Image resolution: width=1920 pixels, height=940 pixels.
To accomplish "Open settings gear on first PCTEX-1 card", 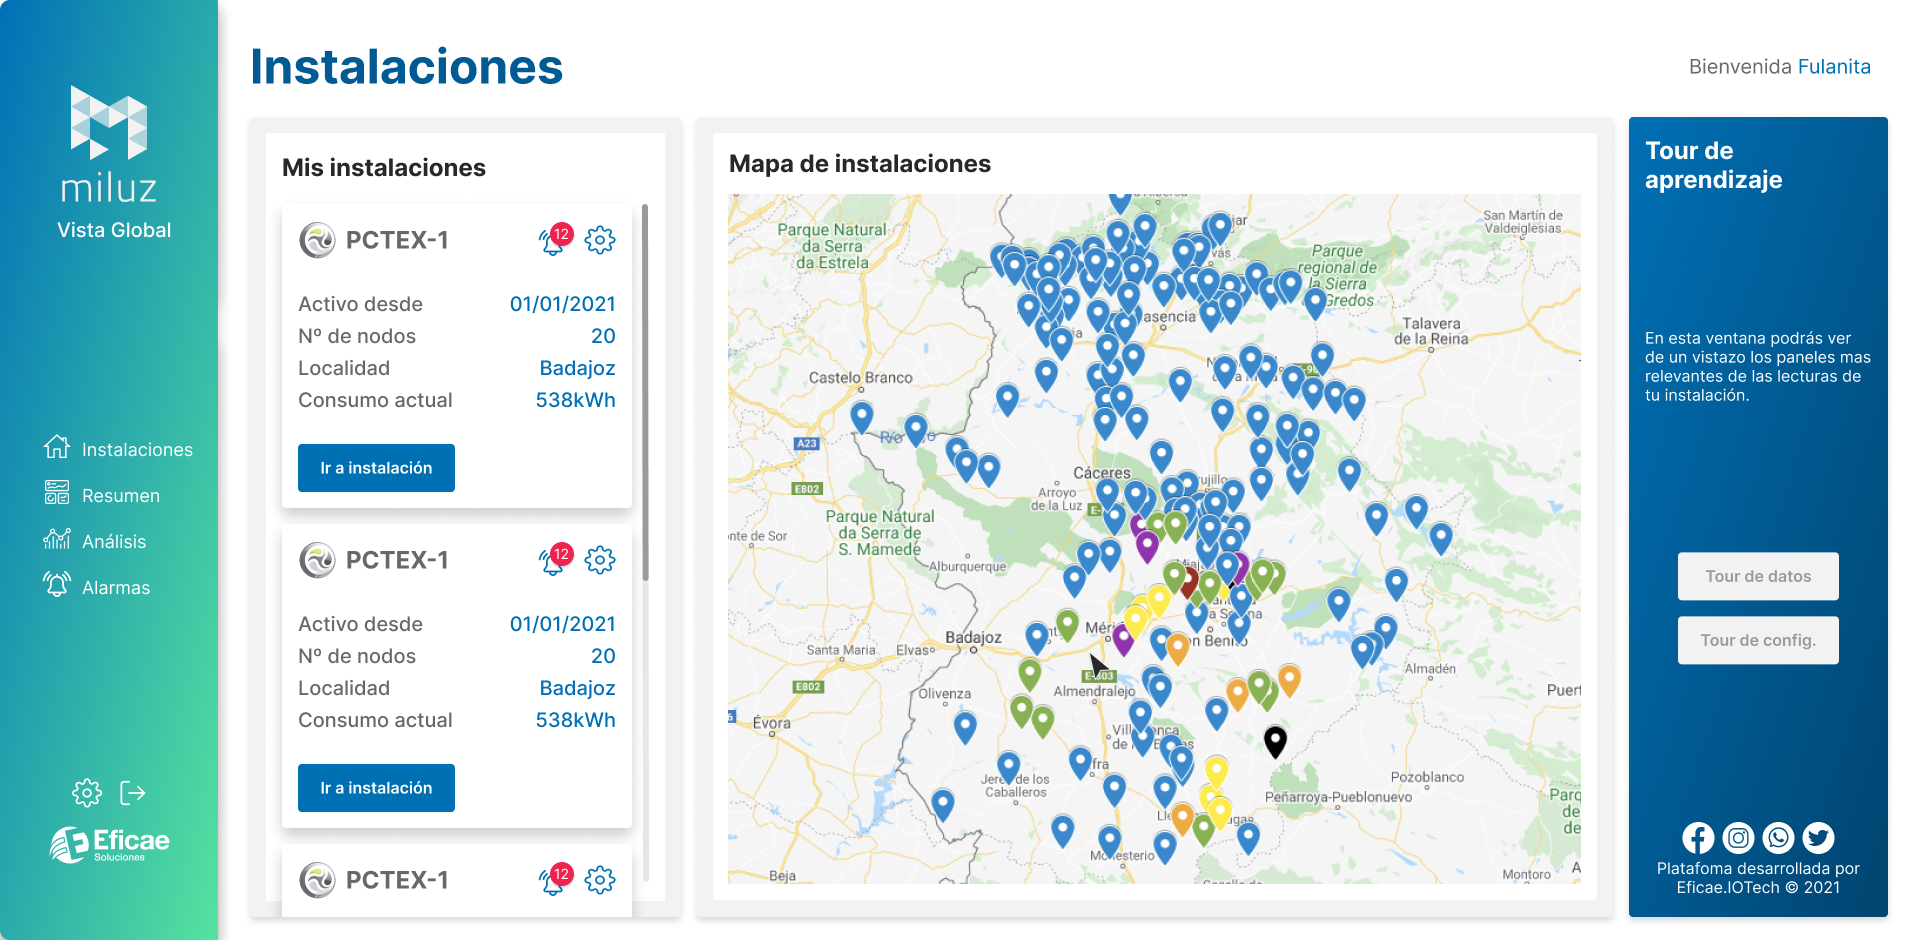I will coord(600,240).
